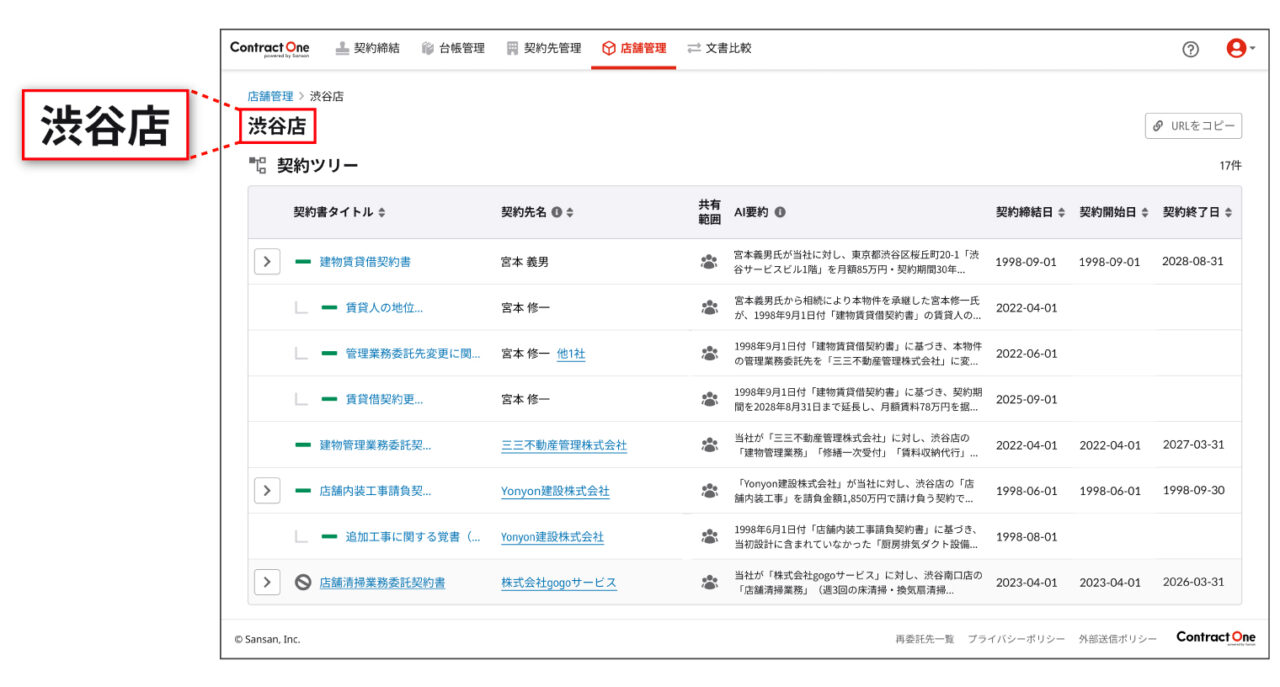Click the 他1社 link
The height and width of the screenshot is (687, 1280).
(x=571, y=354)
